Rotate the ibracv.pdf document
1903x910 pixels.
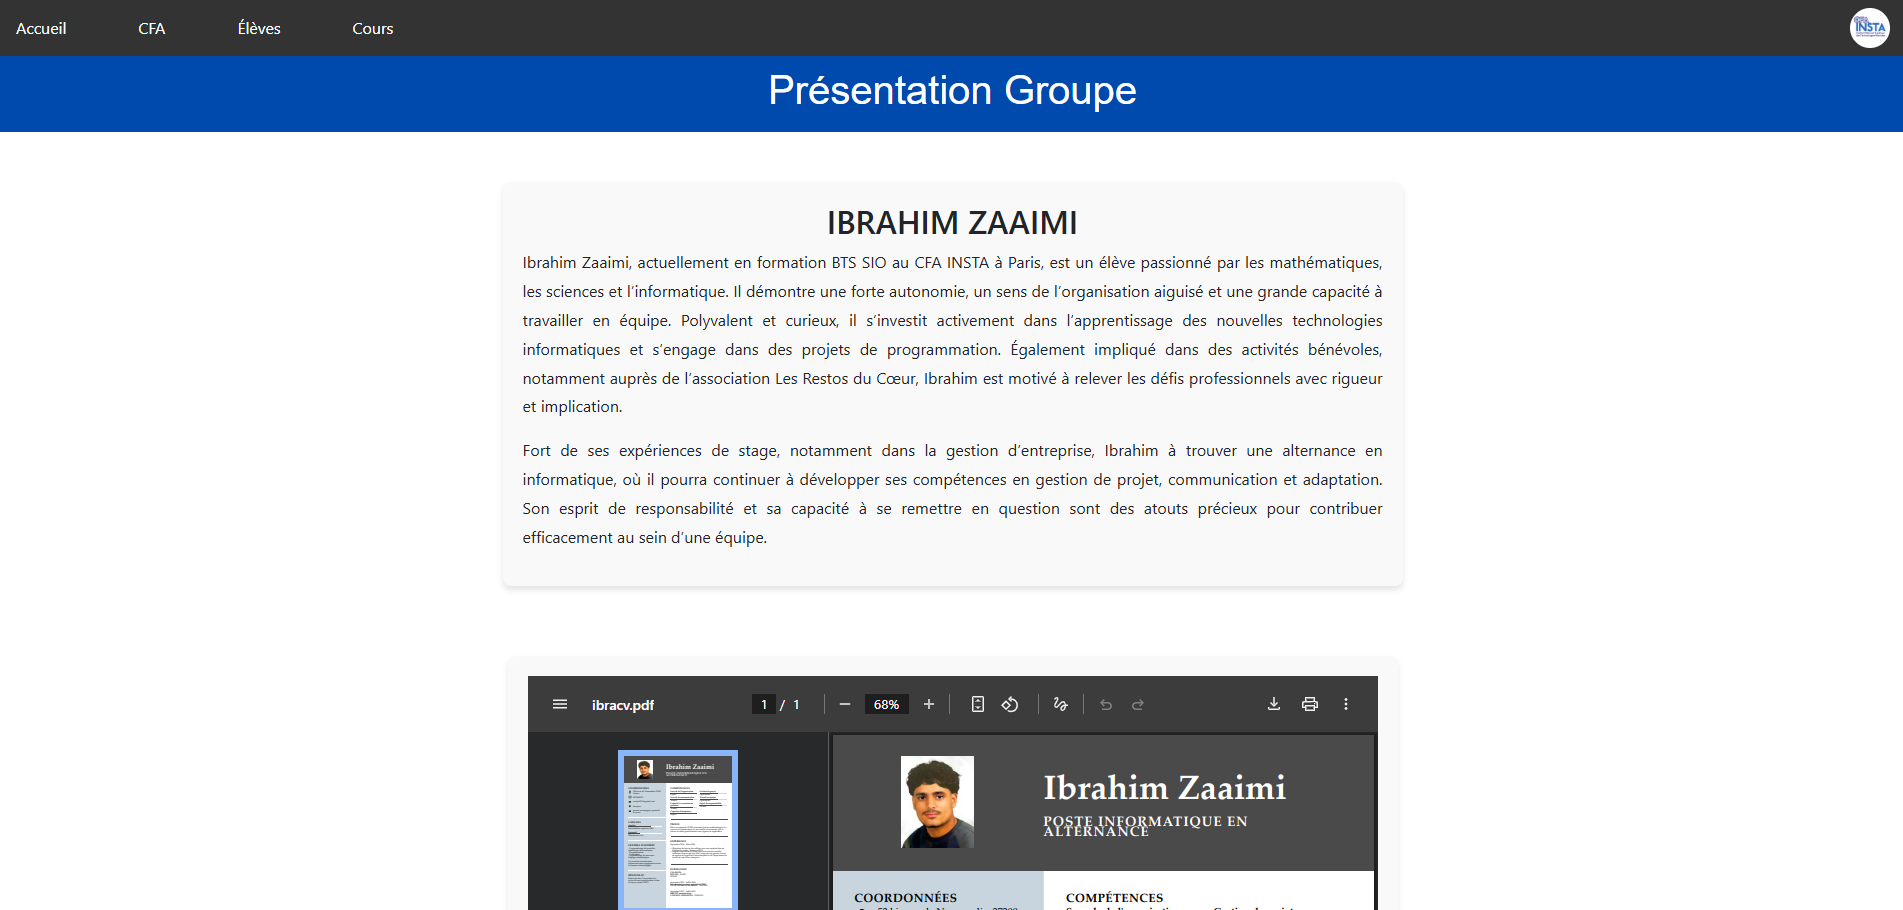click(1010, 704)
